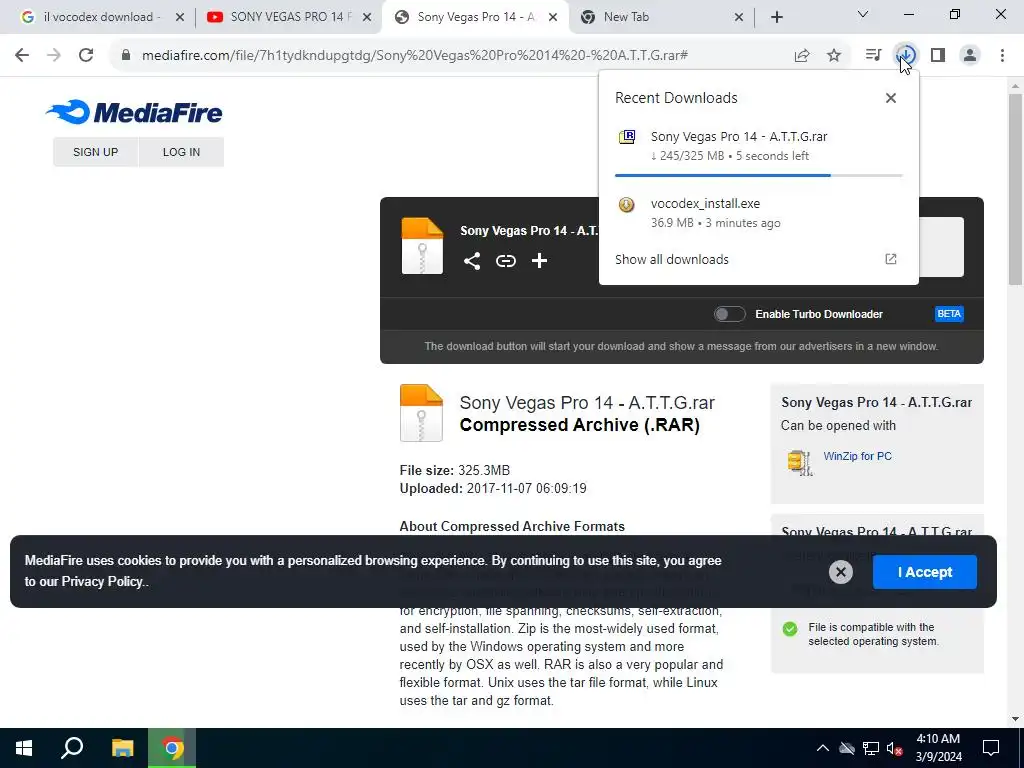Viewport: 1024px width, 768px height.
Task: Dismiss the cookie banner with the X
Action: pyautogui.click(x=840, y=572)
